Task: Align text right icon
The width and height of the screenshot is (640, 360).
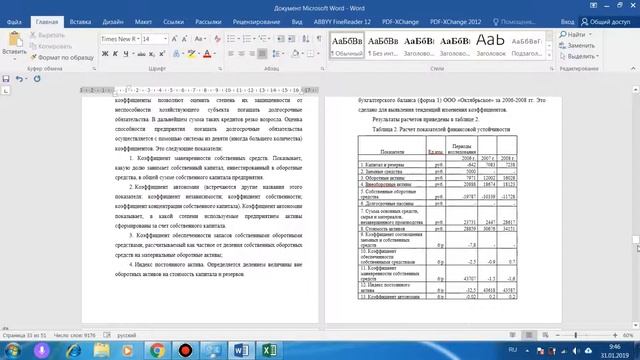Action: [x=252, y=53]
